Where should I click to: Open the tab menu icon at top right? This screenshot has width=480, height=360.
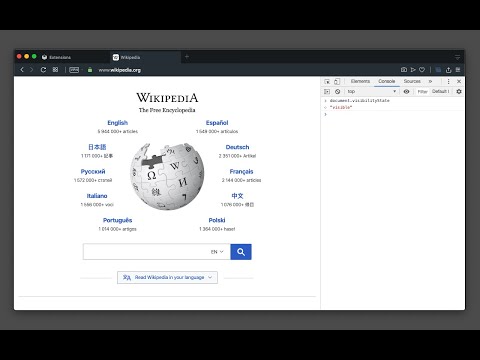coord(458,57)
